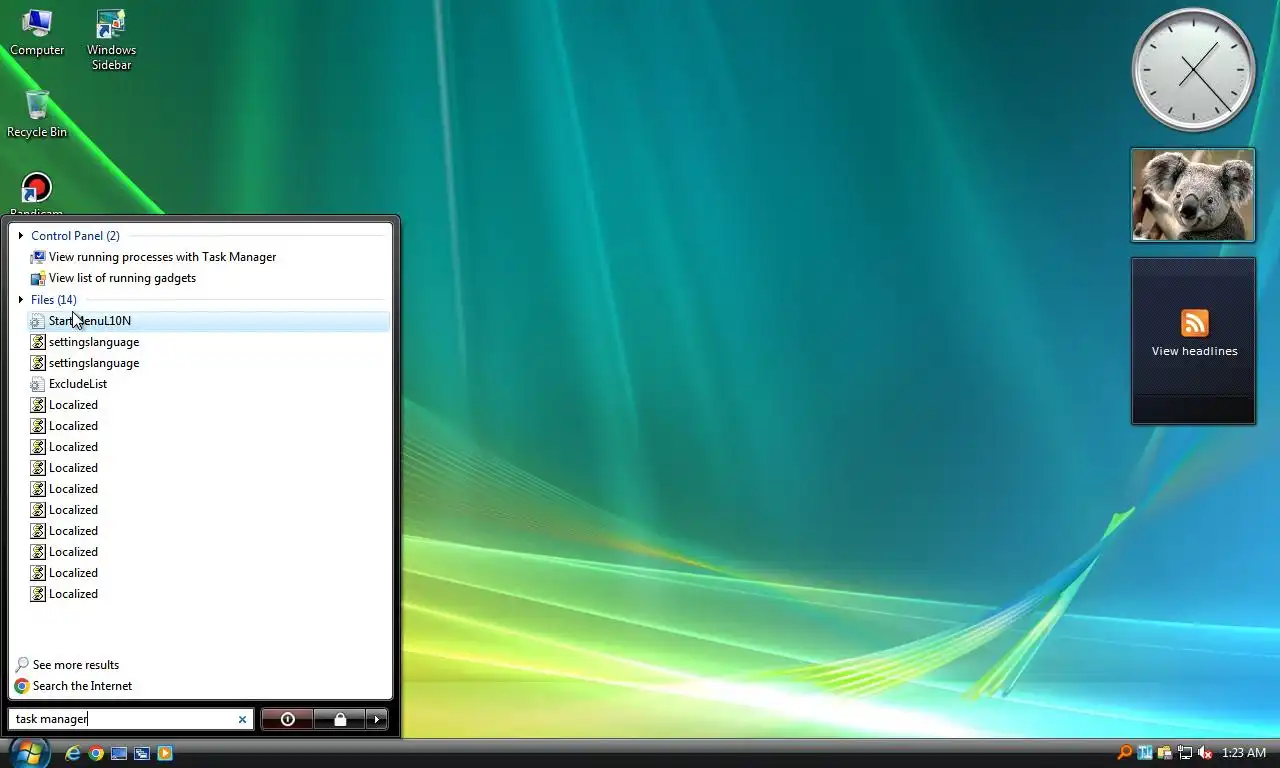This screenshot has width=1280, height=768.
Task: Click the koala picture in Slide Show gadget
Action: [1193, 195]
